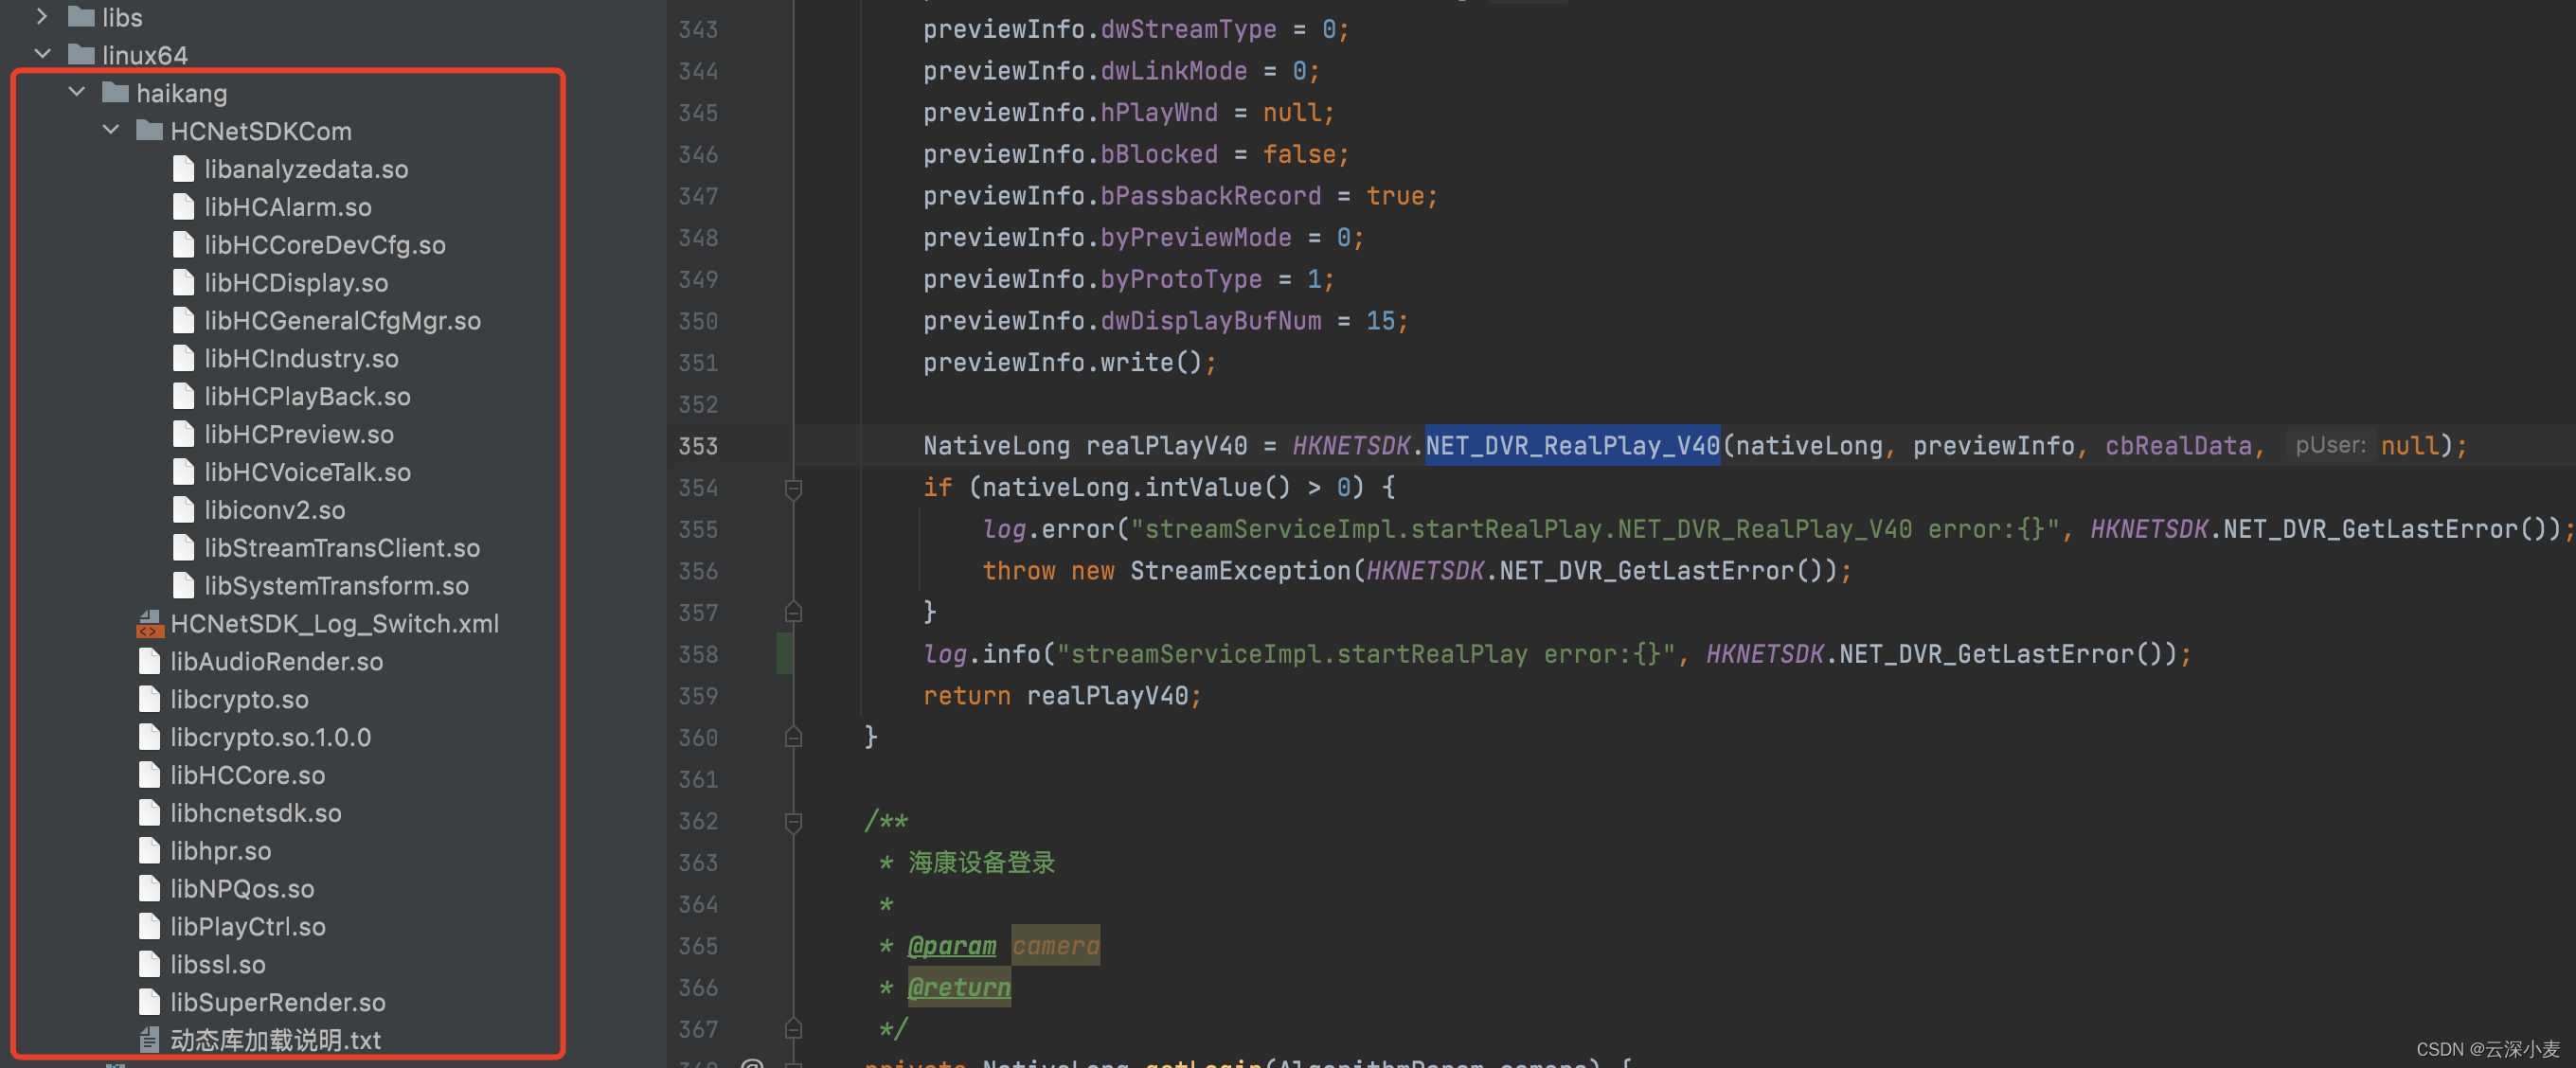This screenshot has width=2576, height=1068.
Task: Collapse the HCNetSDKCom folder chevron
Action: click(x=111, y=131)
